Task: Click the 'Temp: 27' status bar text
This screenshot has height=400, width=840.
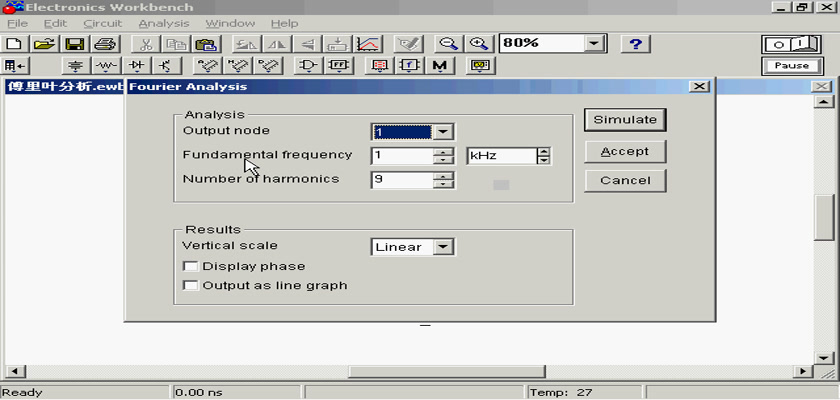Action: point(561,393)
